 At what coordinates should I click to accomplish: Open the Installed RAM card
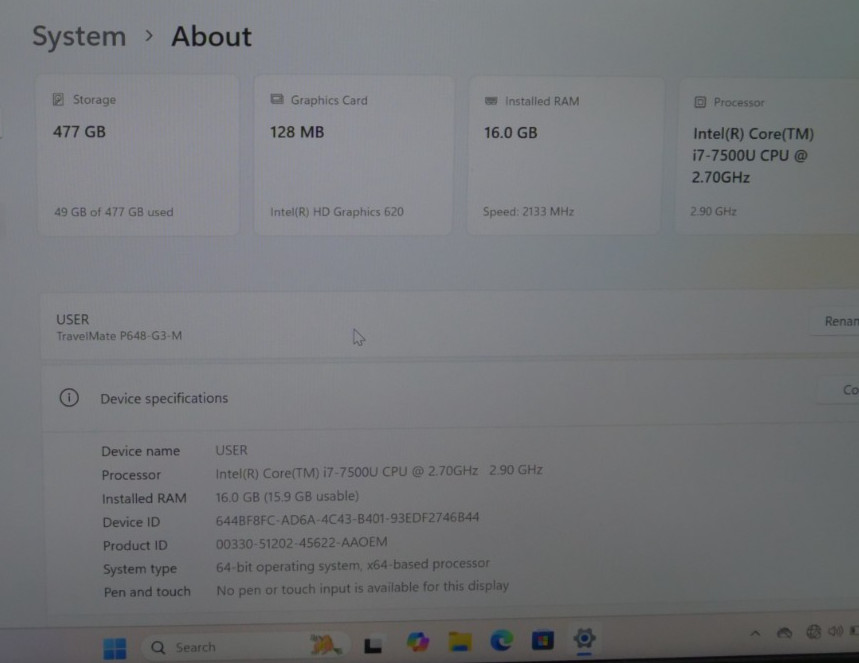[x=565, y=157]
